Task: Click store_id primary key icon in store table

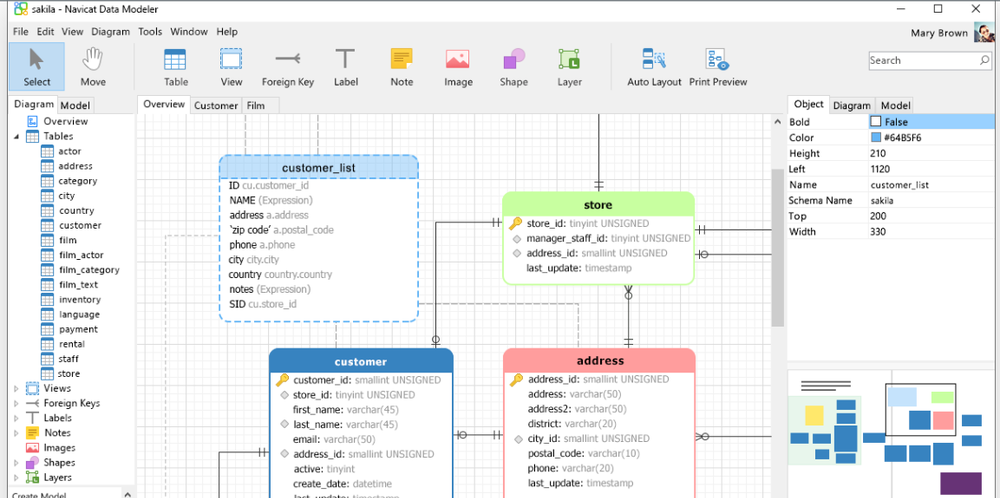Action: tap(515, 223)
